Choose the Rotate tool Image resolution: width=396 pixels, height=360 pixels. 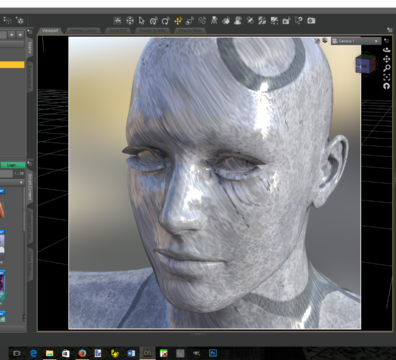tap(165, 21)
